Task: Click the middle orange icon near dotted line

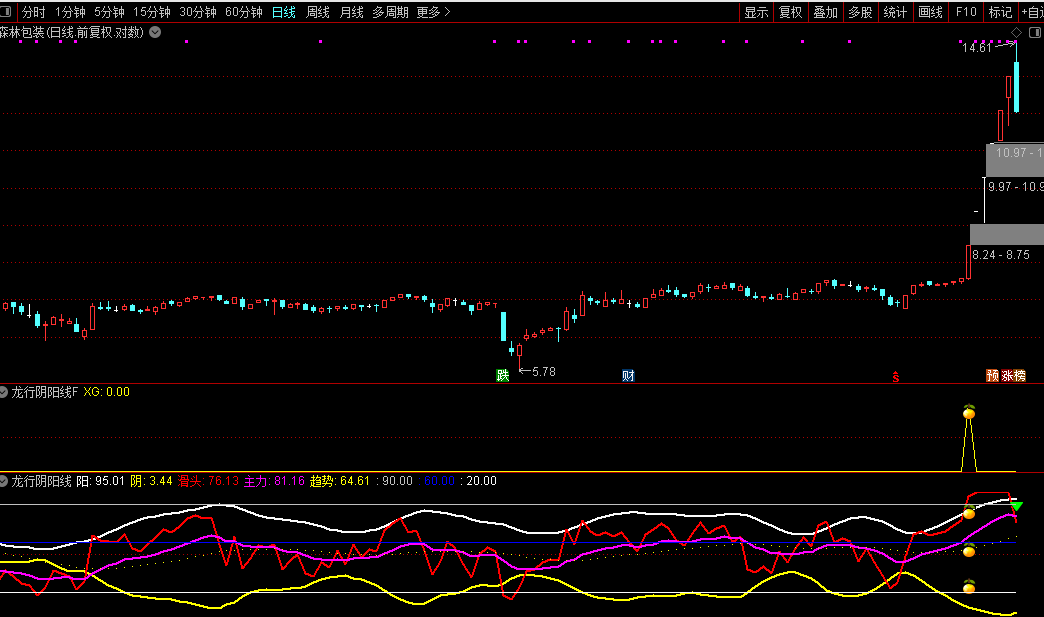Action: click(969, 550)
